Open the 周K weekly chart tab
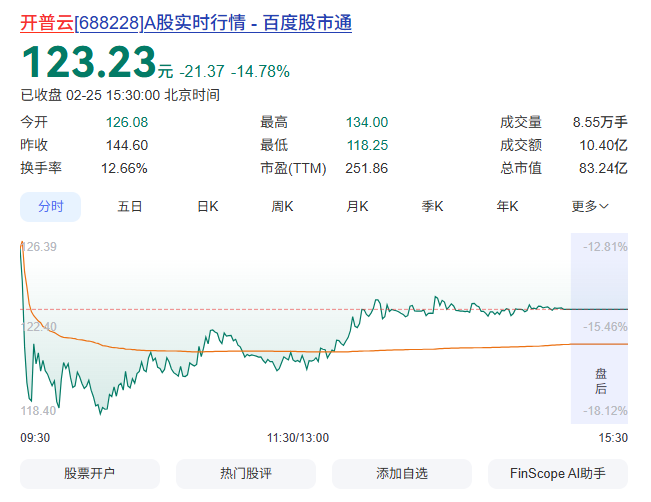This screenshot has height=502, width=651. [282, 206]
